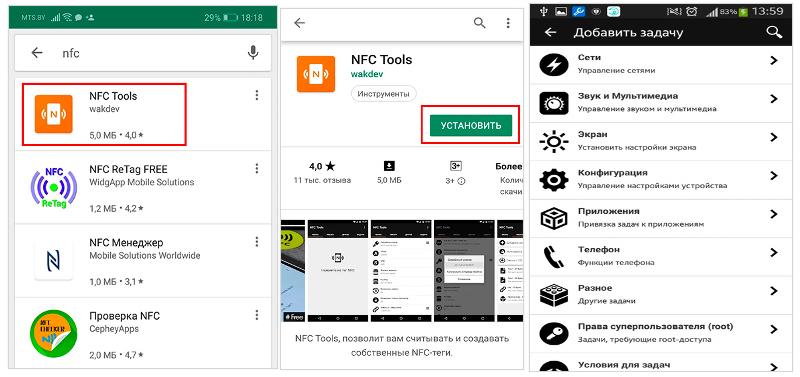Select the Телефон entry title

598,249
